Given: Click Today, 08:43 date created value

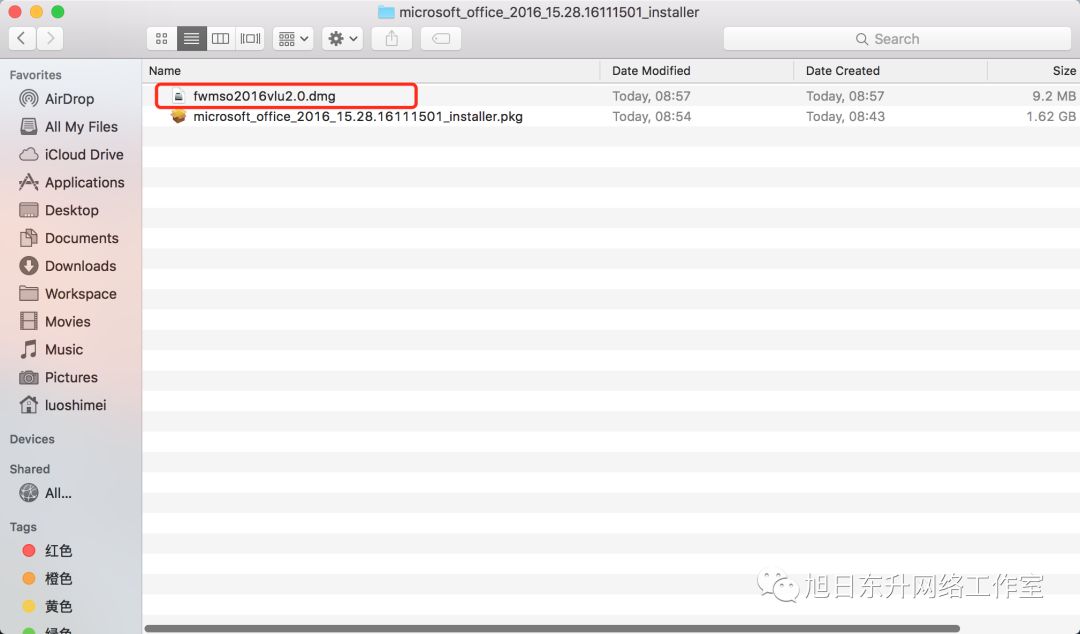Looking at the screenshot, I should coord(846,116).
